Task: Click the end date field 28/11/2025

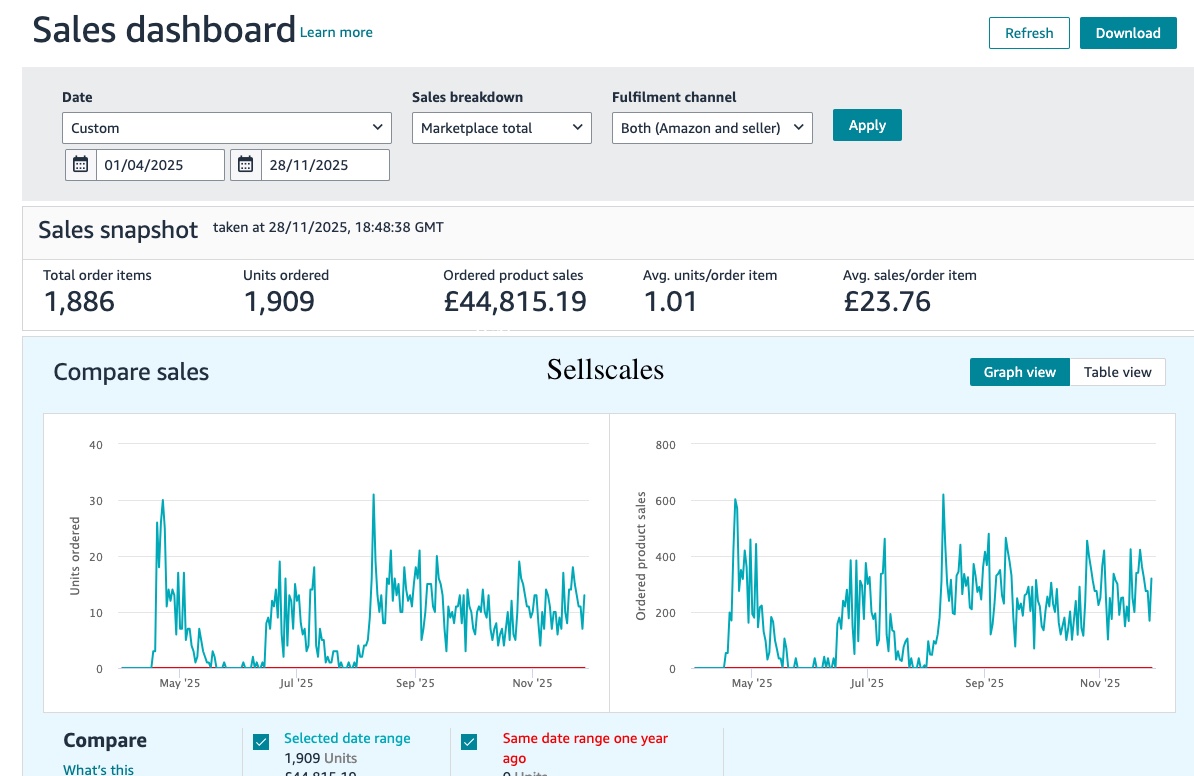Action: pyautogui.click(x=324, y=165)
